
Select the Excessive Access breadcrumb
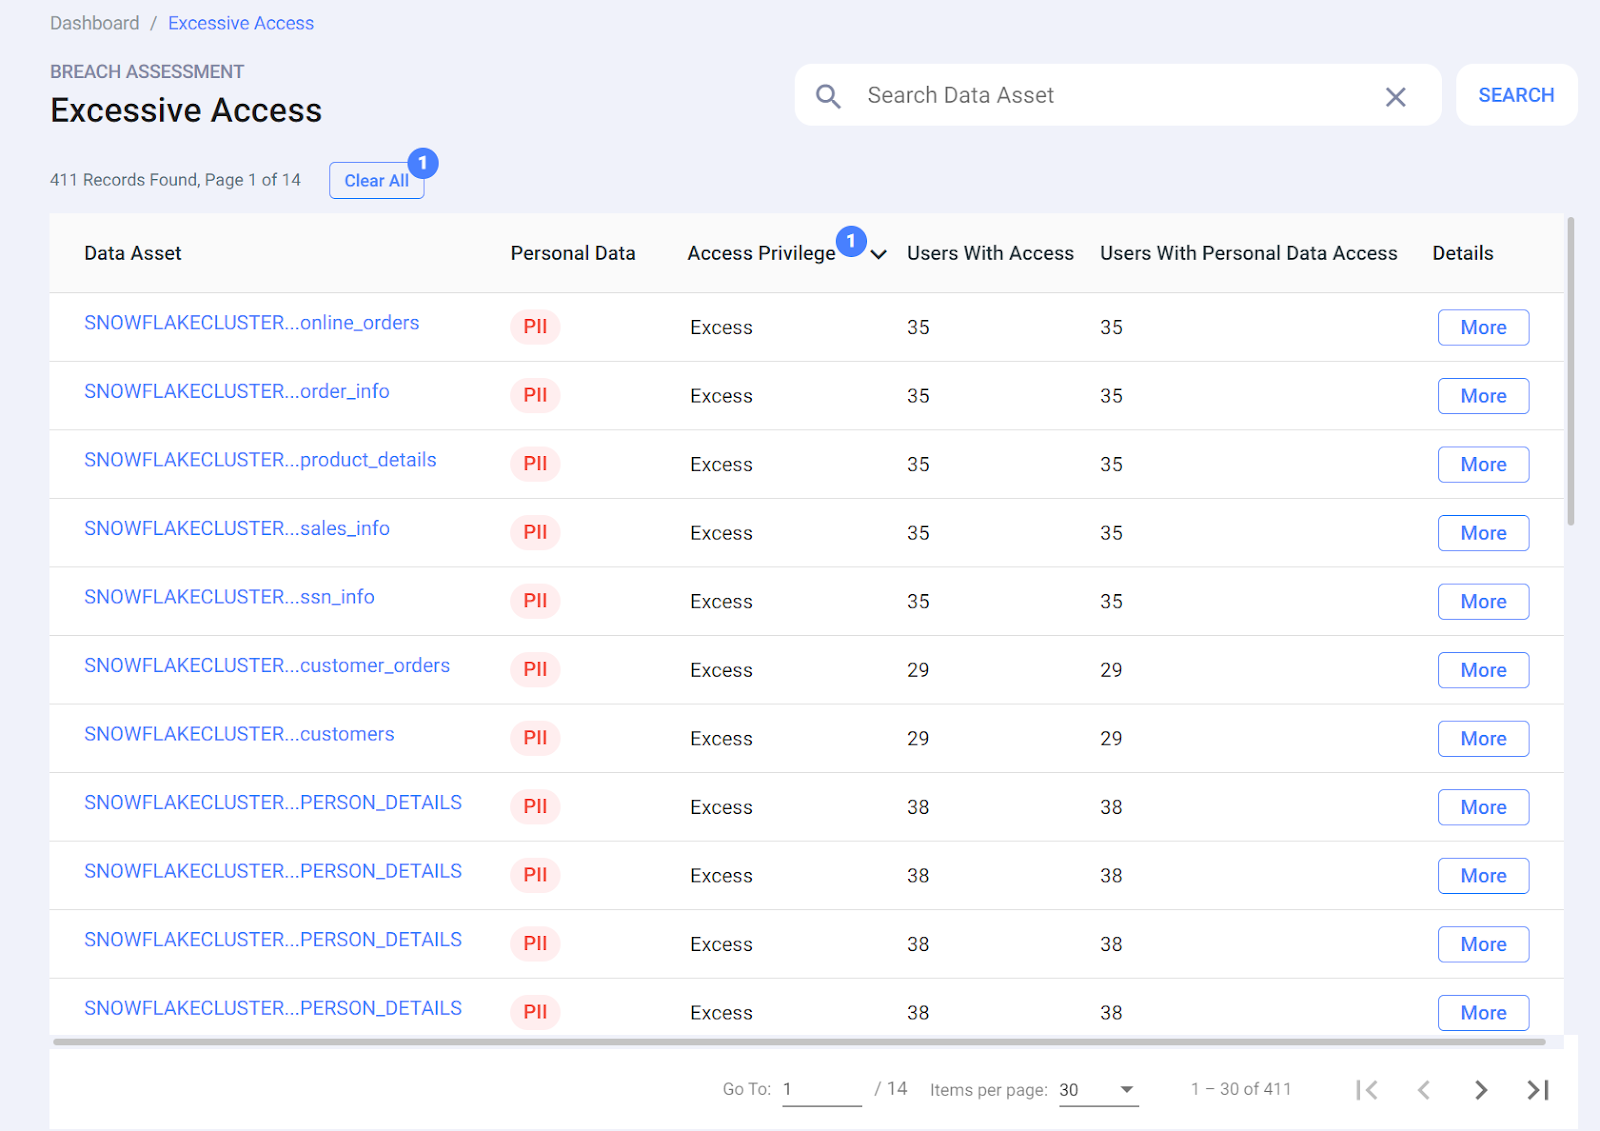241,23
